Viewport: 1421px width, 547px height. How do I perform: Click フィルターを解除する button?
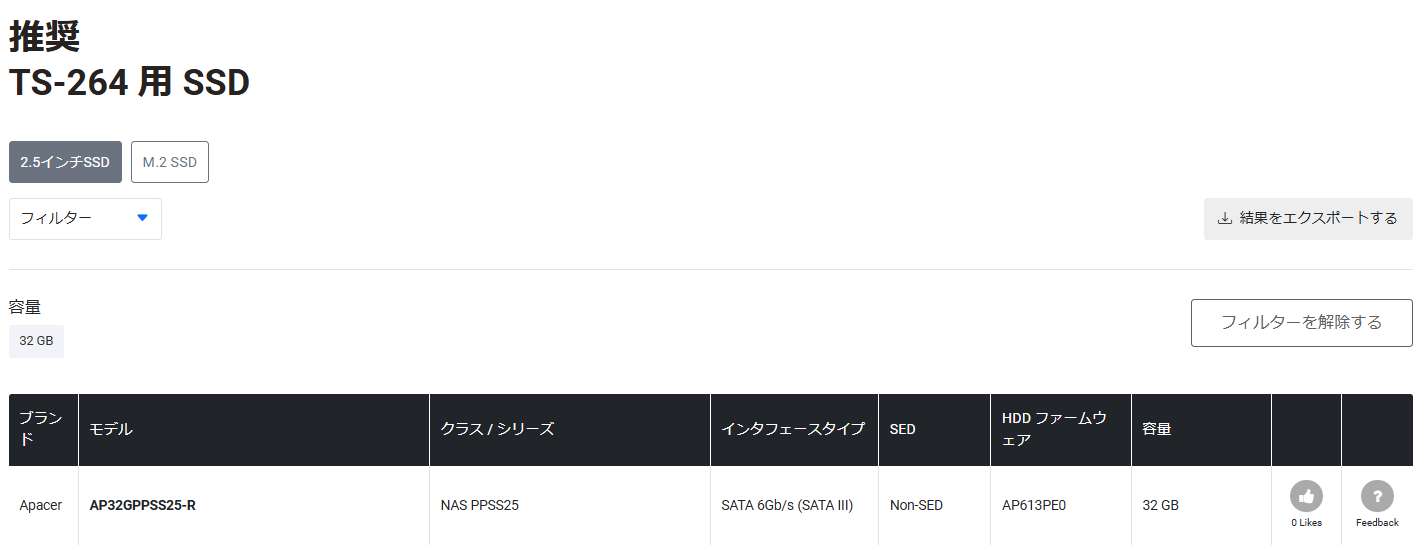click(x=1301, y=322)
